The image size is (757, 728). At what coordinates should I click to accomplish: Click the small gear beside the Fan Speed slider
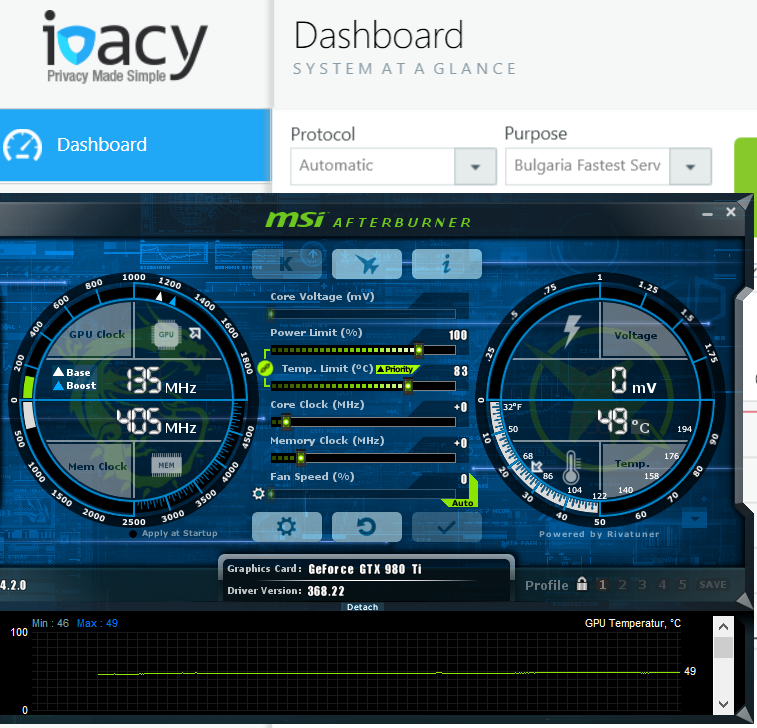tap(259, 494)
